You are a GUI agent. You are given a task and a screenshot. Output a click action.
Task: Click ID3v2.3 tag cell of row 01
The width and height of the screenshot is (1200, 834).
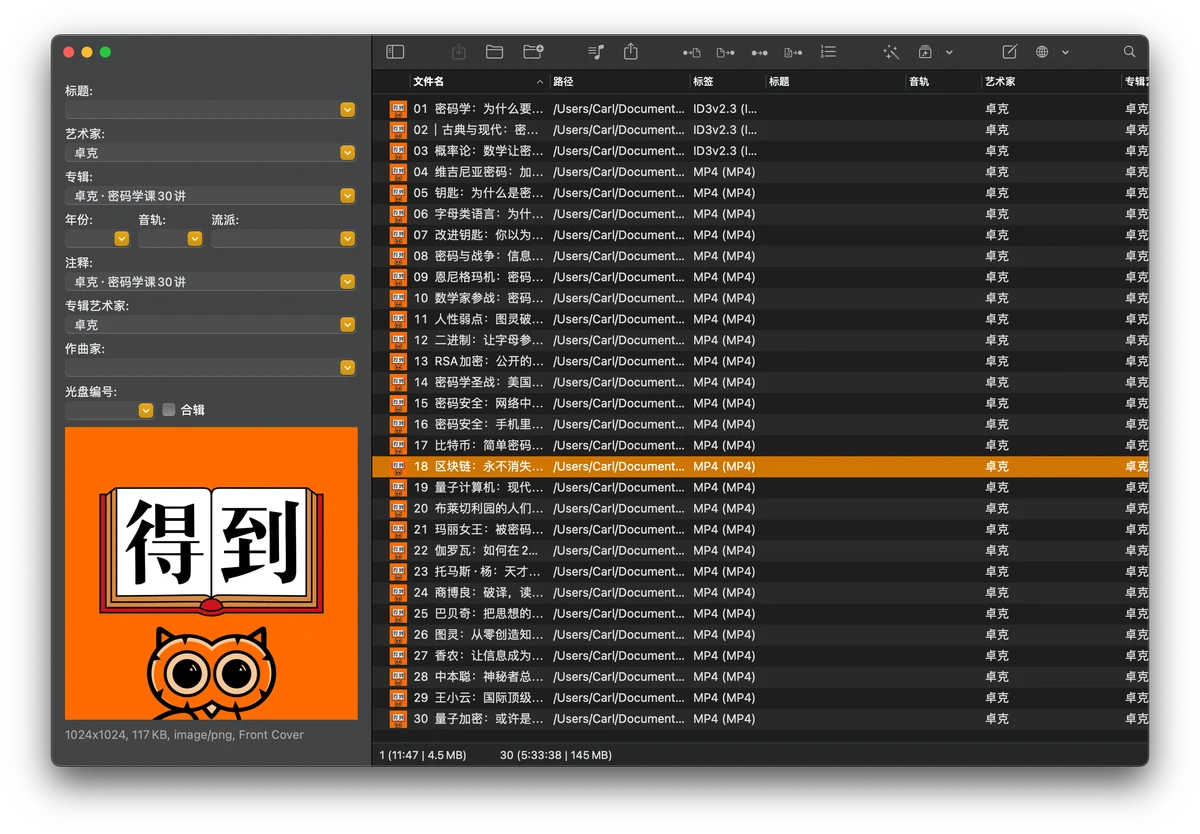click(x=725, y=109)
